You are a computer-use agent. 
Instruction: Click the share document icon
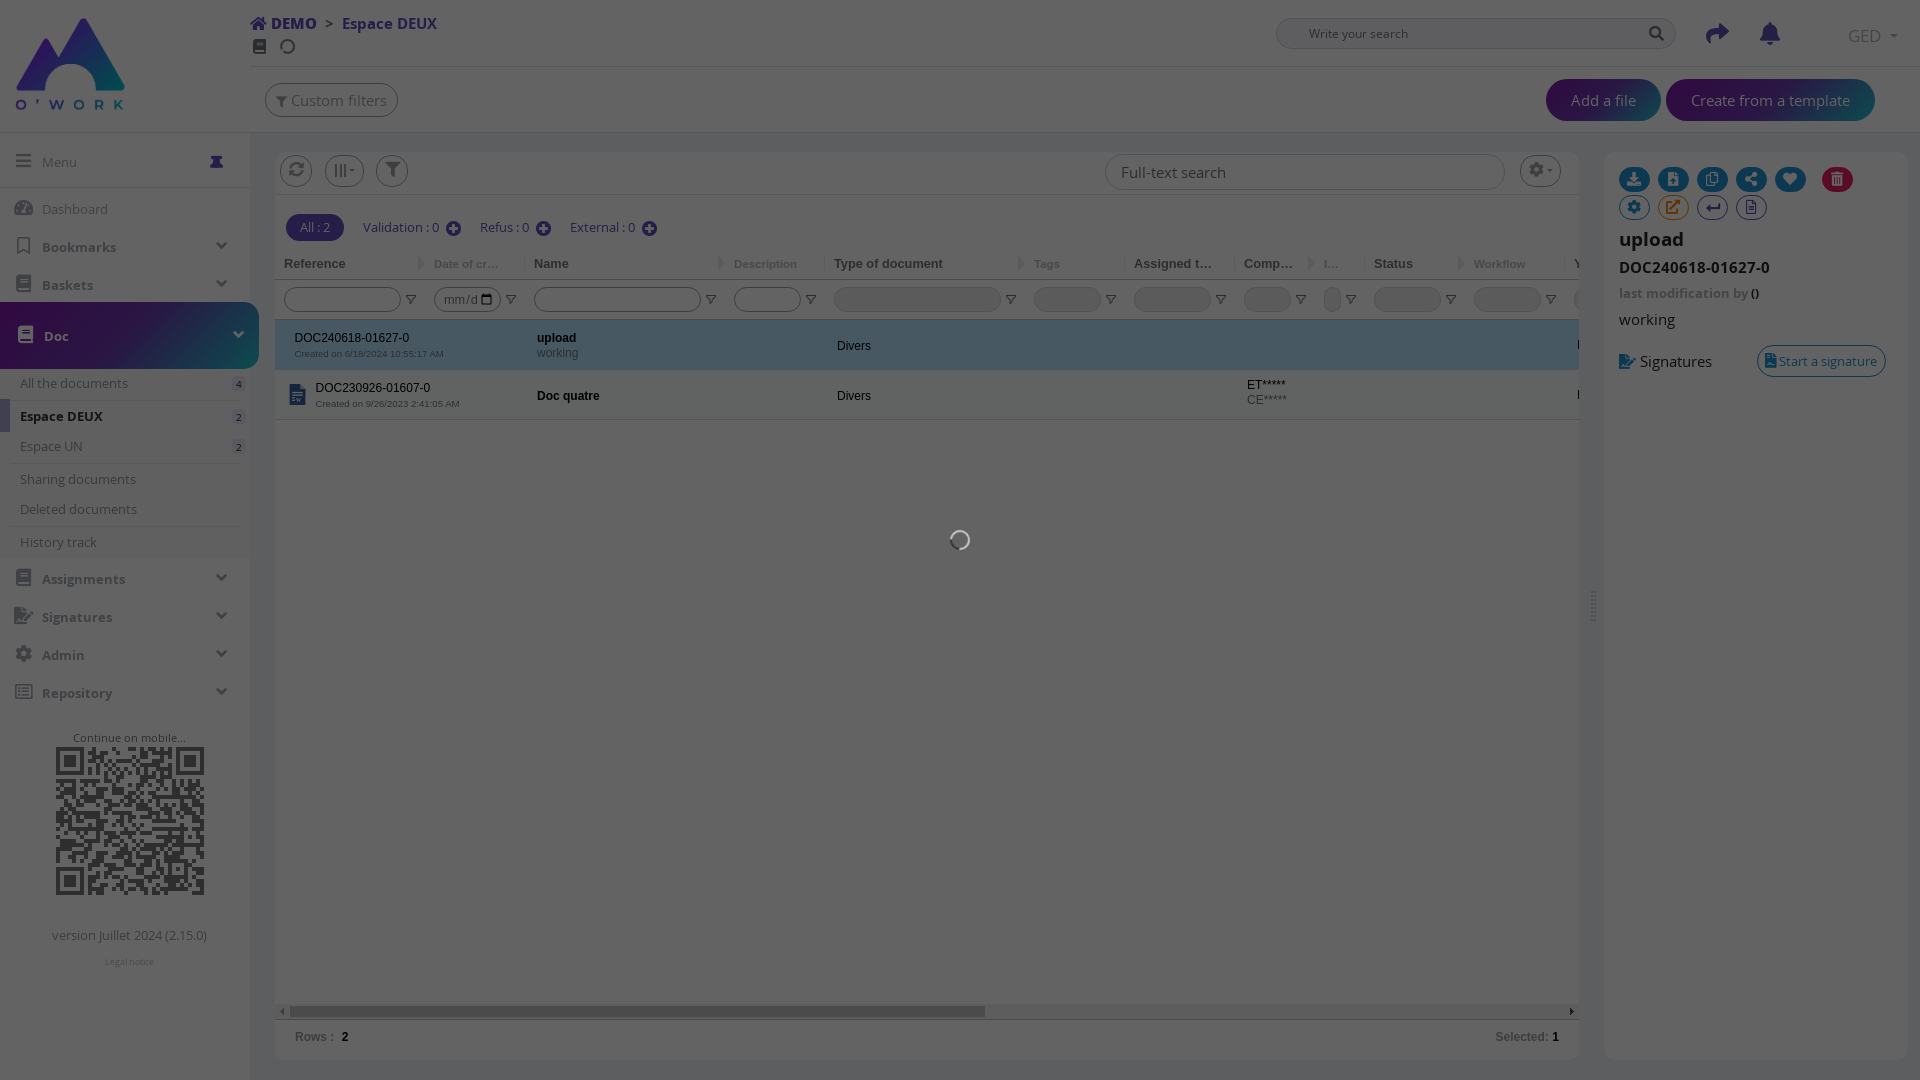pos(1751,180)
